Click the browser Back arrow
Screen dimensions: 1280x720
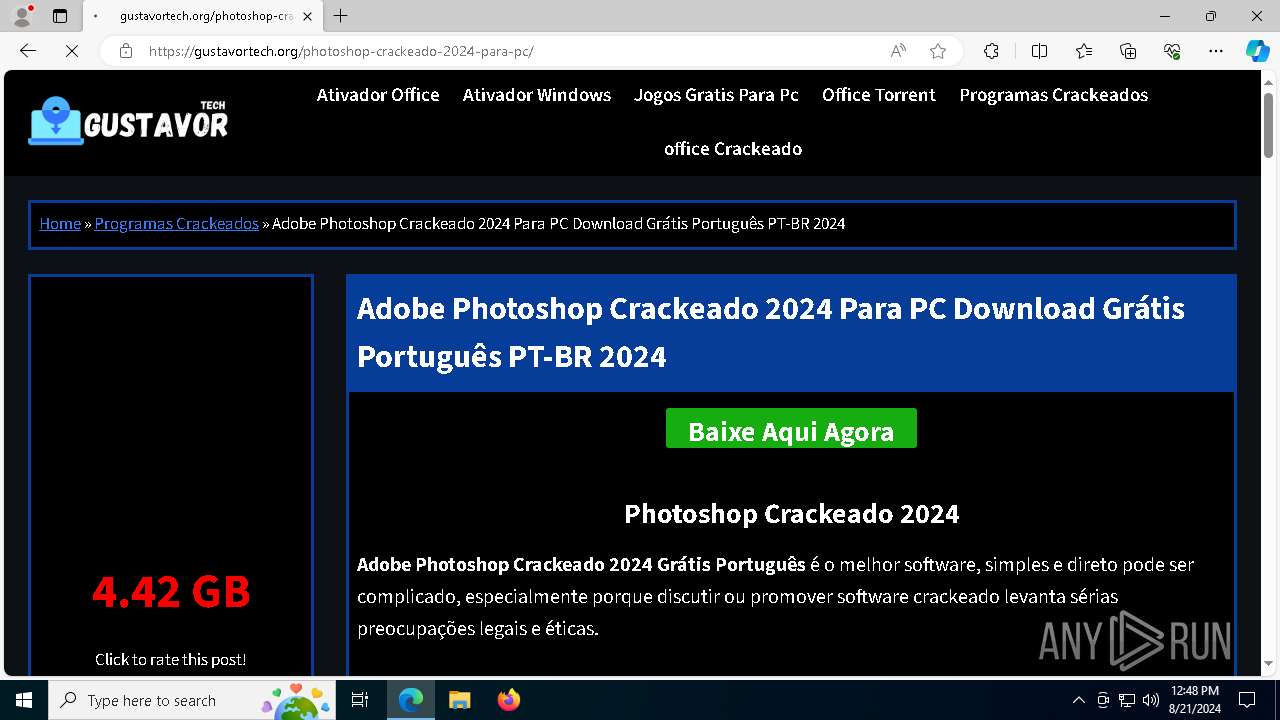[x=28, y=51]
